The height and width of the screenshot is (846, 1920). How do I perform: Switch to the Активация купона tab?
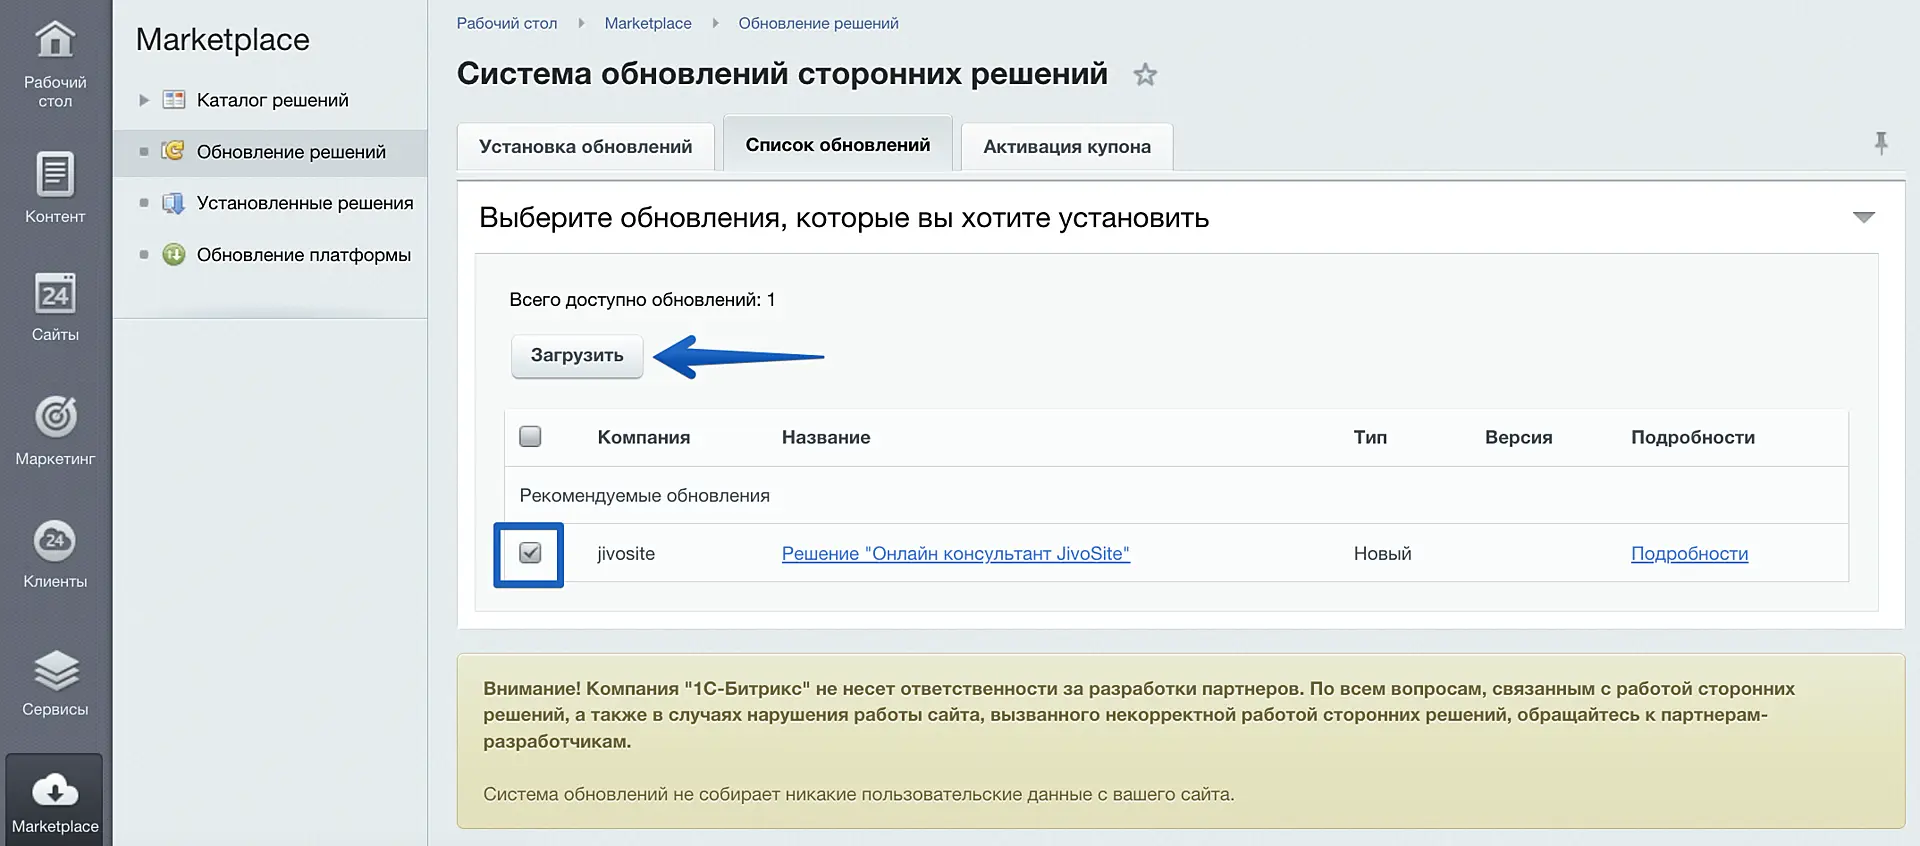point(1066,147)
